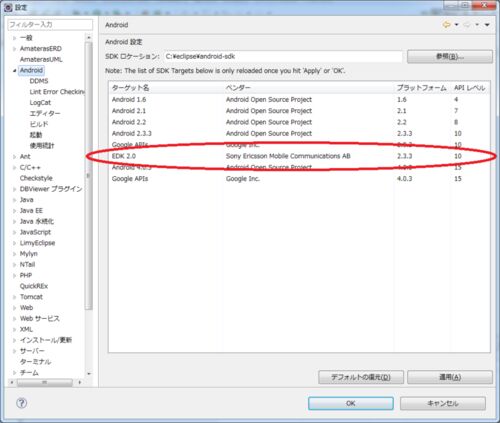Screen dimensions: 500x423
Task: Select AmaterasUML in the tree
Action: coord(41,59)
